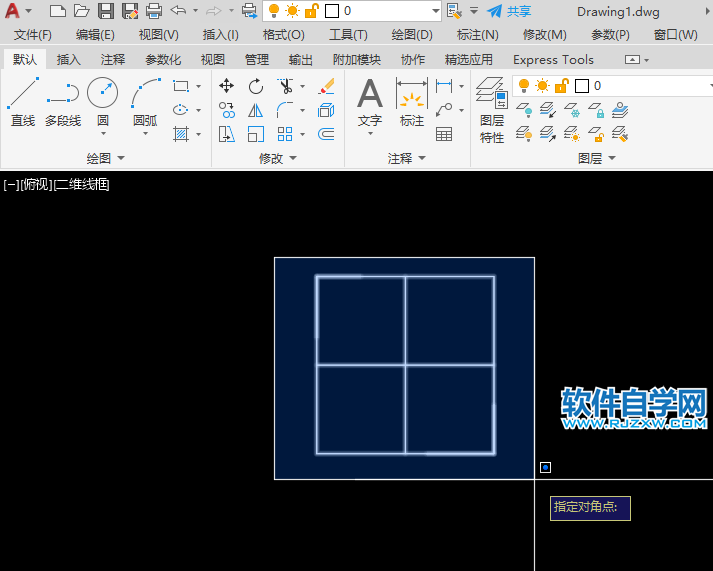The image size is (713, 571).
Task: Click the Save icon in quick access toolbar
Action: (x=105, y=10)
